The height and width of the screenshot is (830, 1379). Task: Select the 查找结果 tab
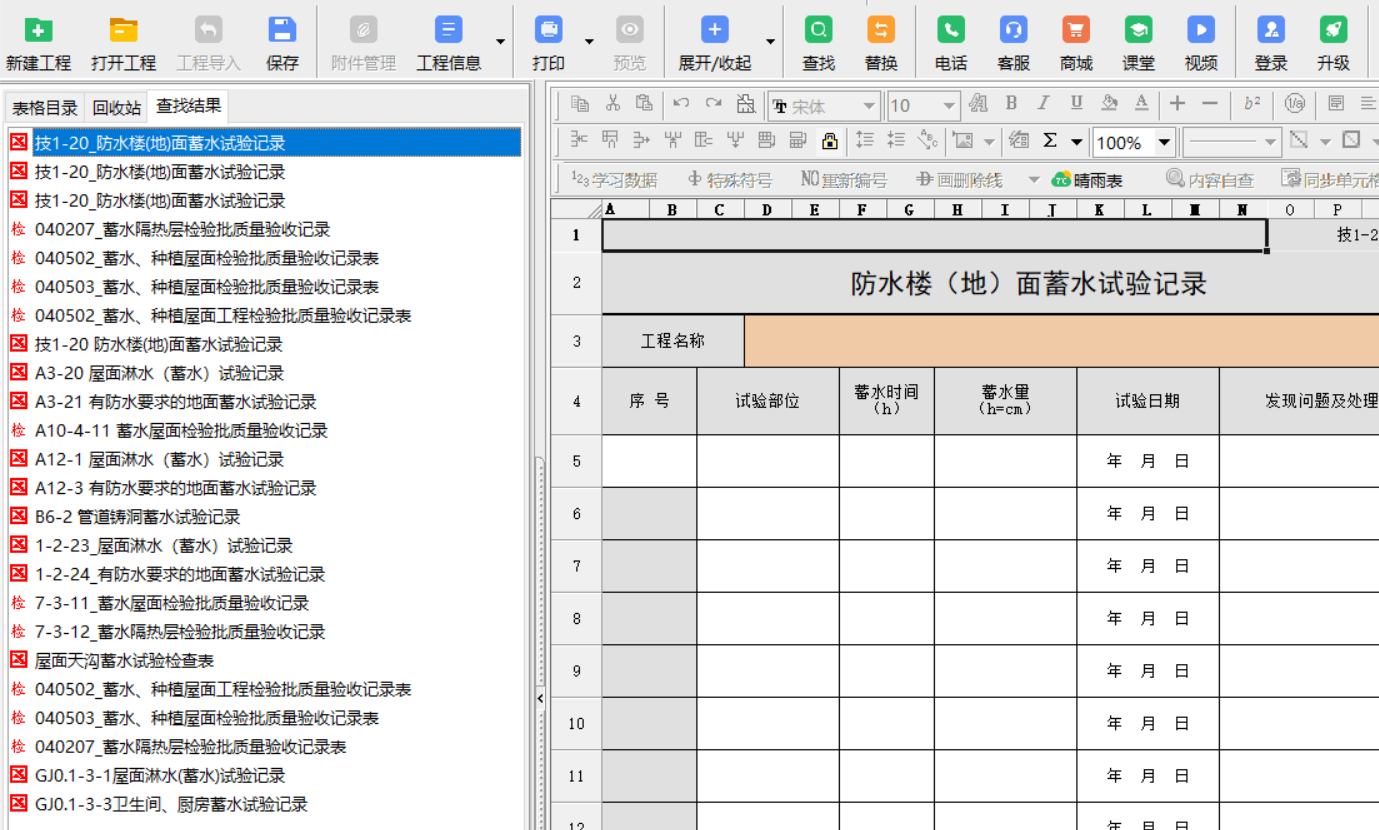click(189, 106)
